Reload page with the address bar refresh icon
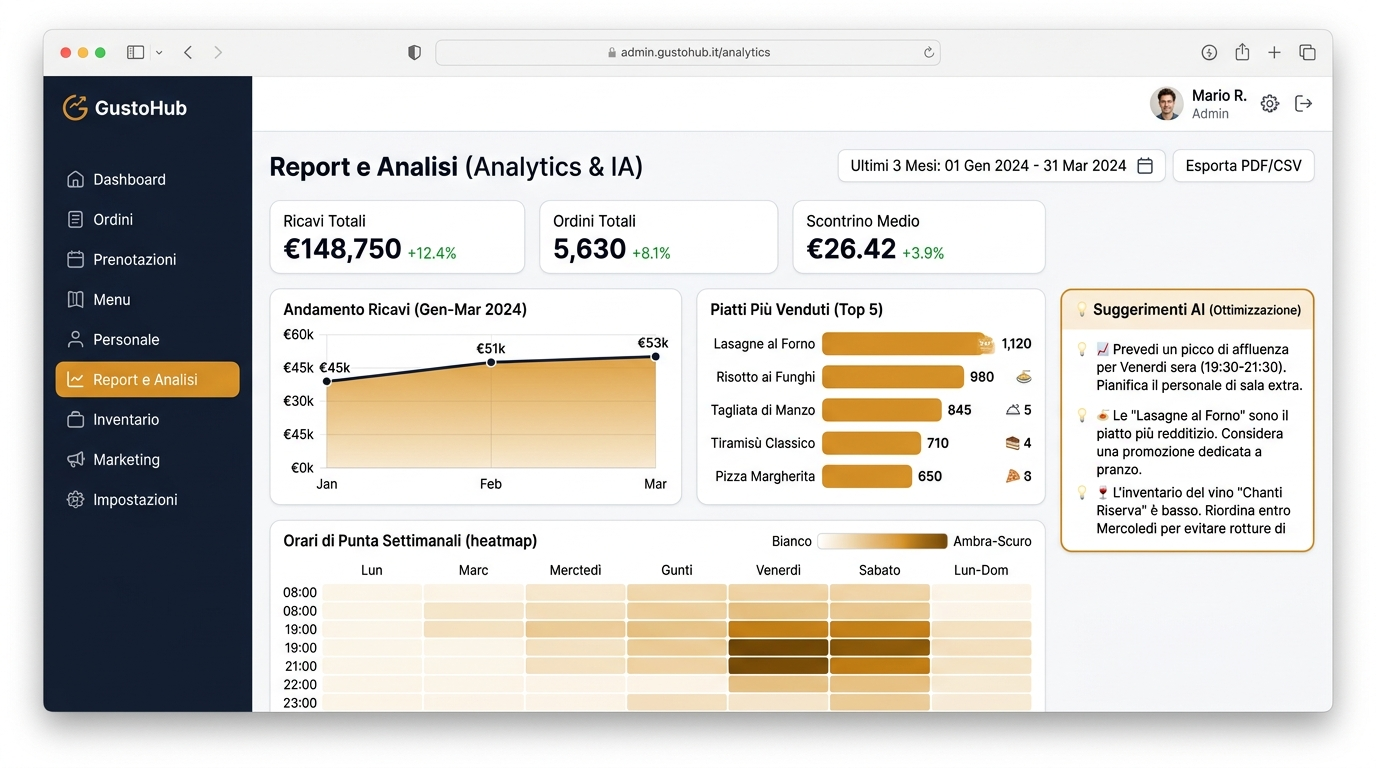1376x768 pixels. coord(928,52)
